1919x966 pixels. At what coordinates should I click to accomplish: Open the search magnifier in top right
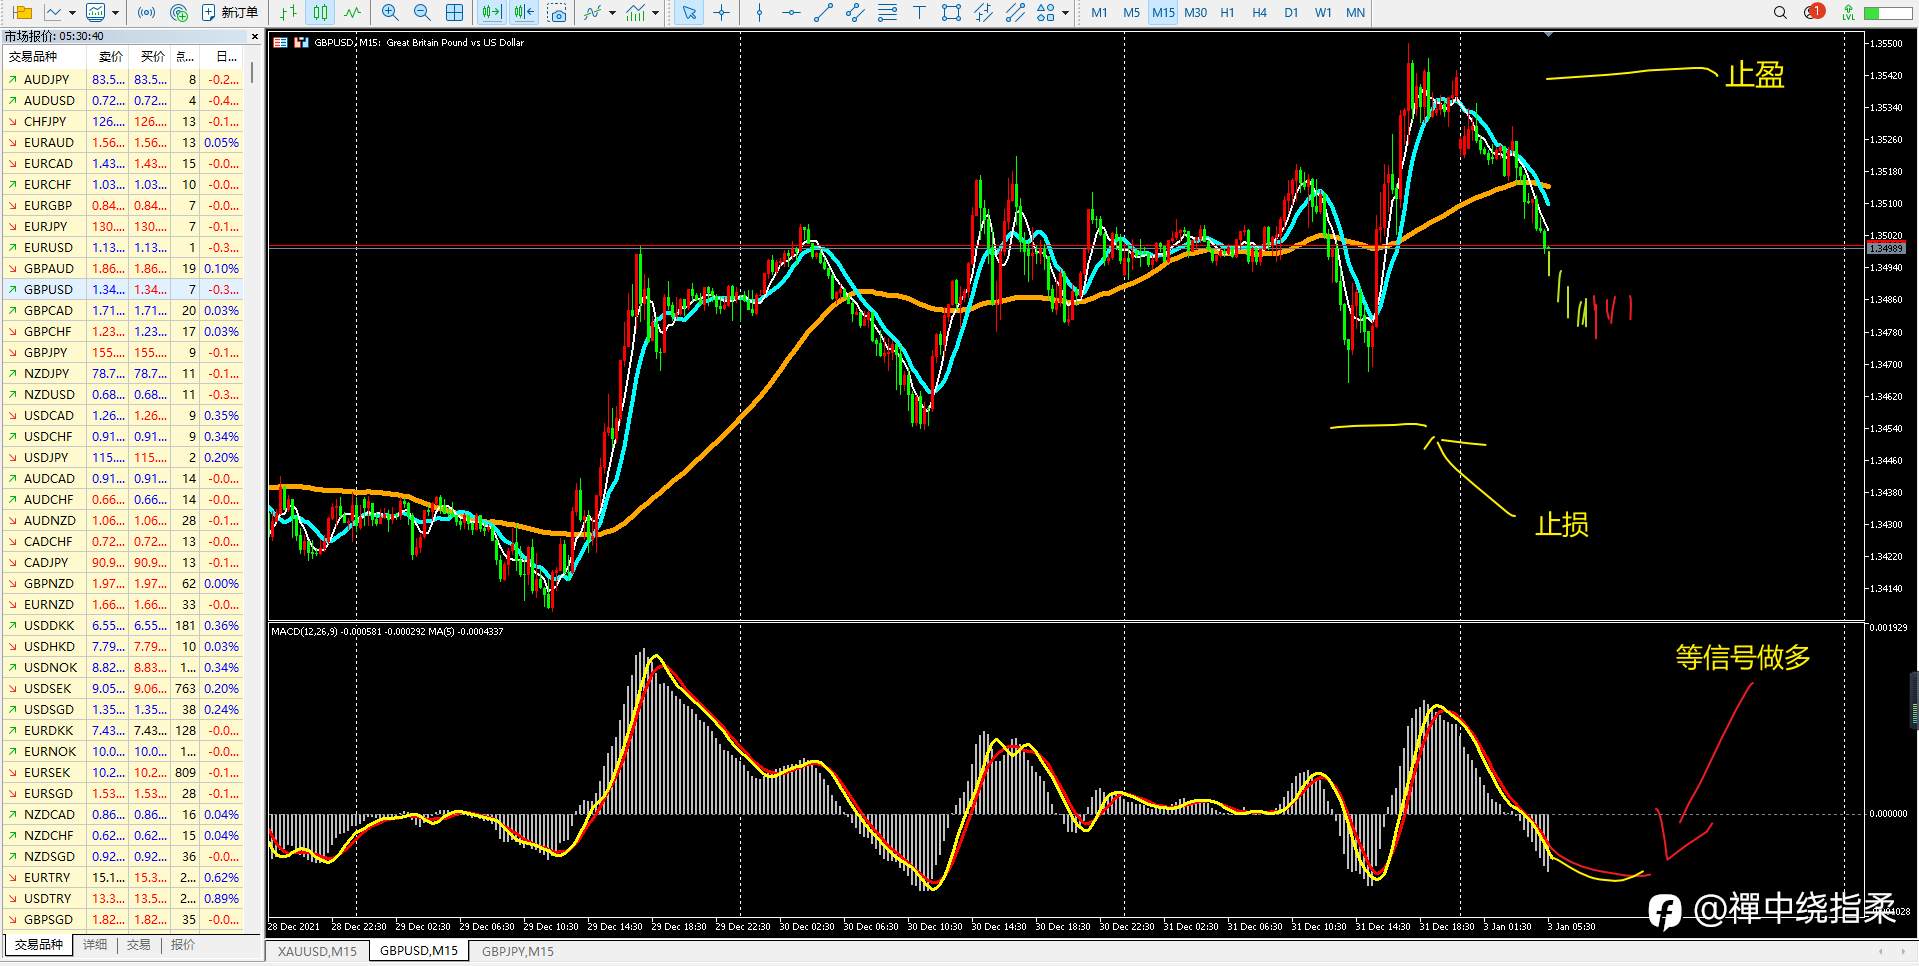point(1780,13)
